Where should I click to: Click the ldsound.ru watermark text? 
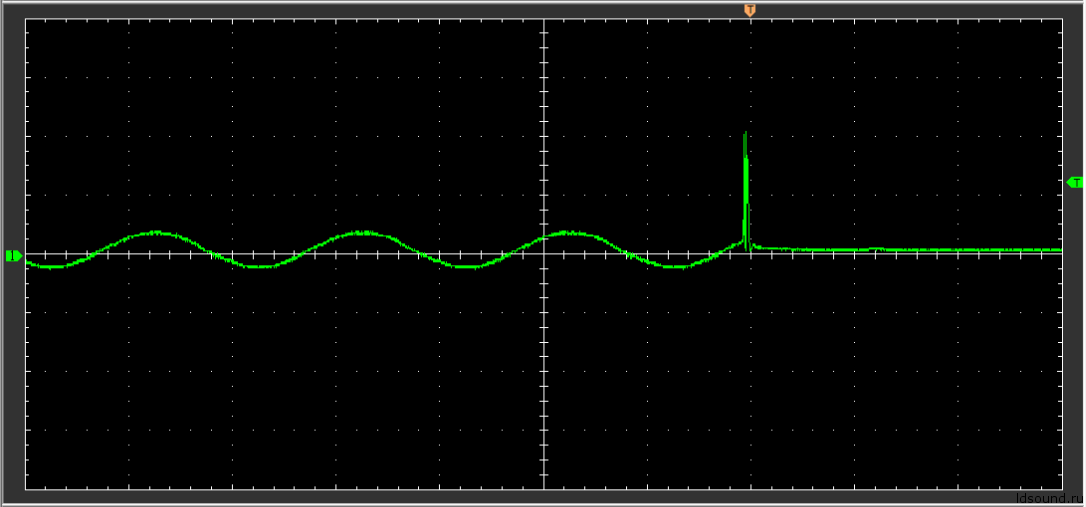(x=1049, y=497)
